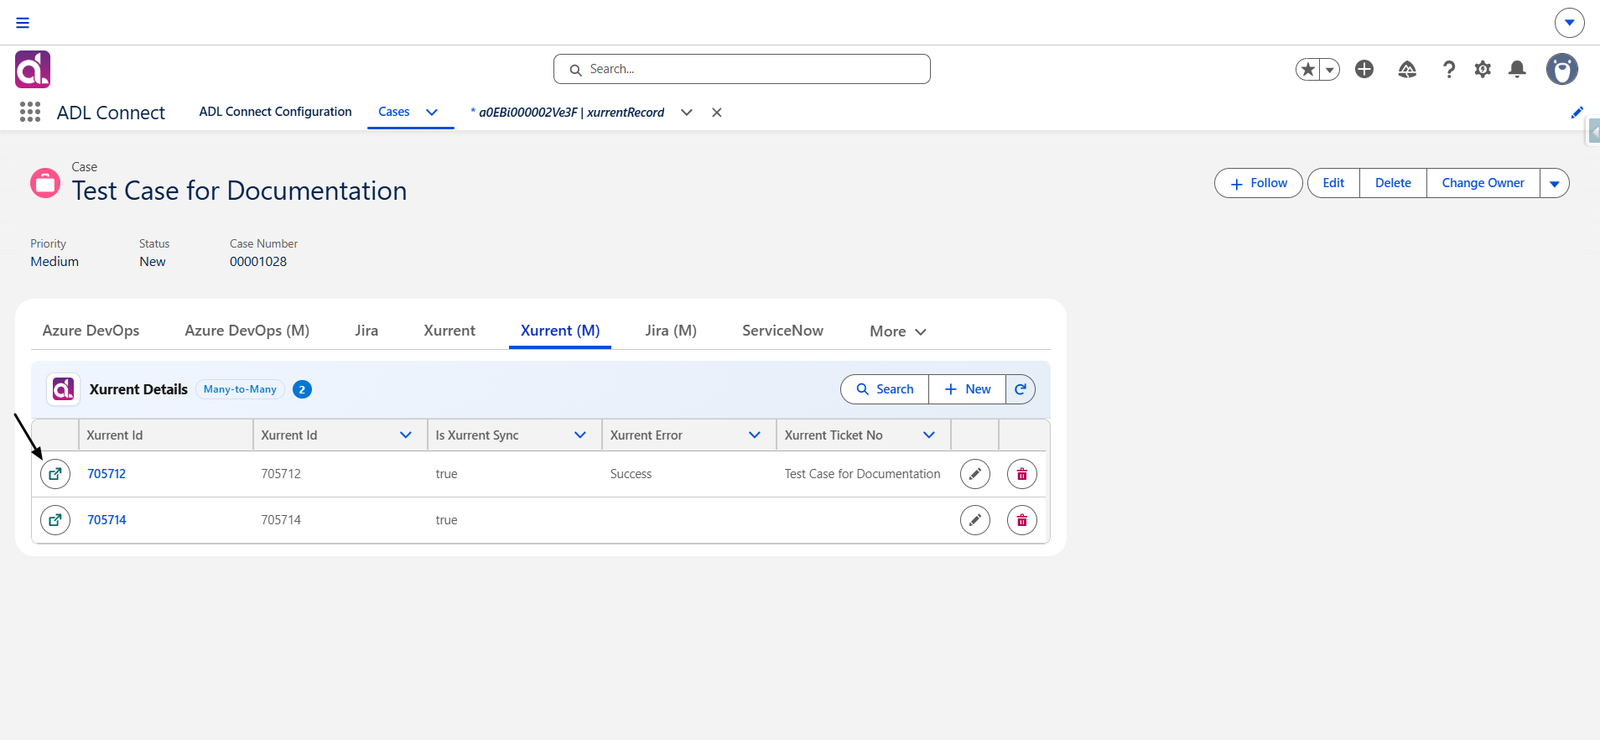Open record 705712 in external view icon
Viewport: 1600px width, 740px height.
[55, 474]
